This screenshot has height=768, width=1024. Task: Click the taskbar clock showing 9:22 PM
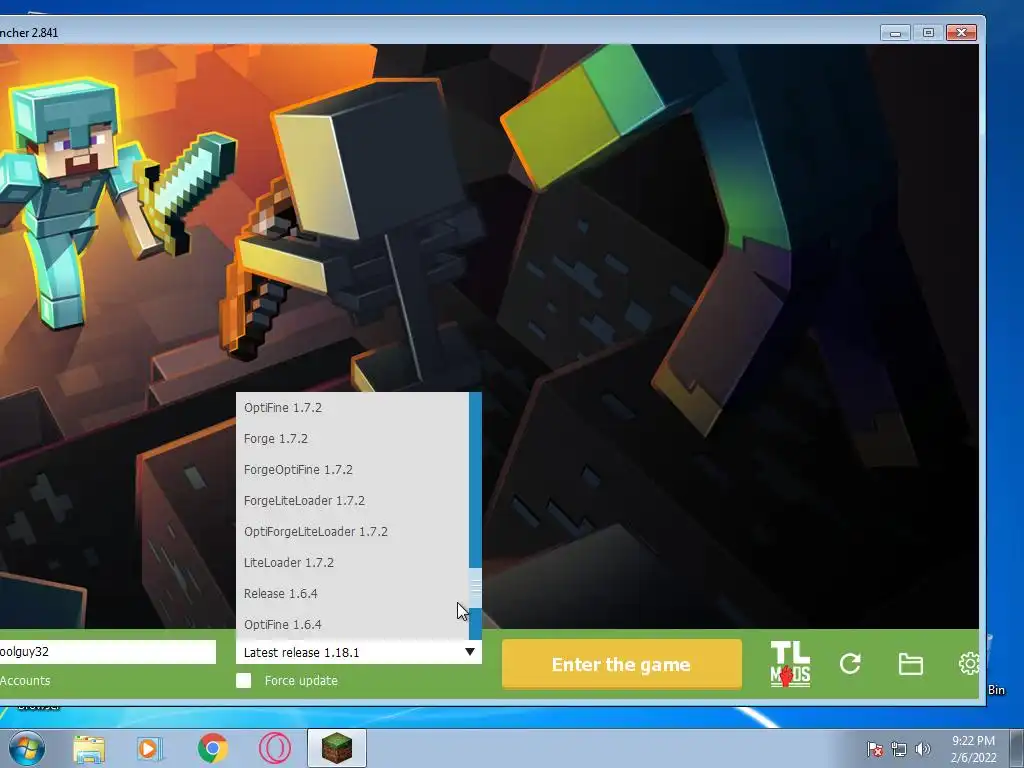[x=973, y=749]
